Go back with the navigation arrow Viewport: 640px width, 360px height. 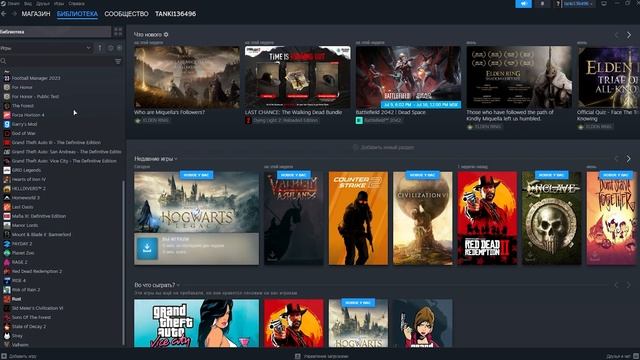point(4,14)
